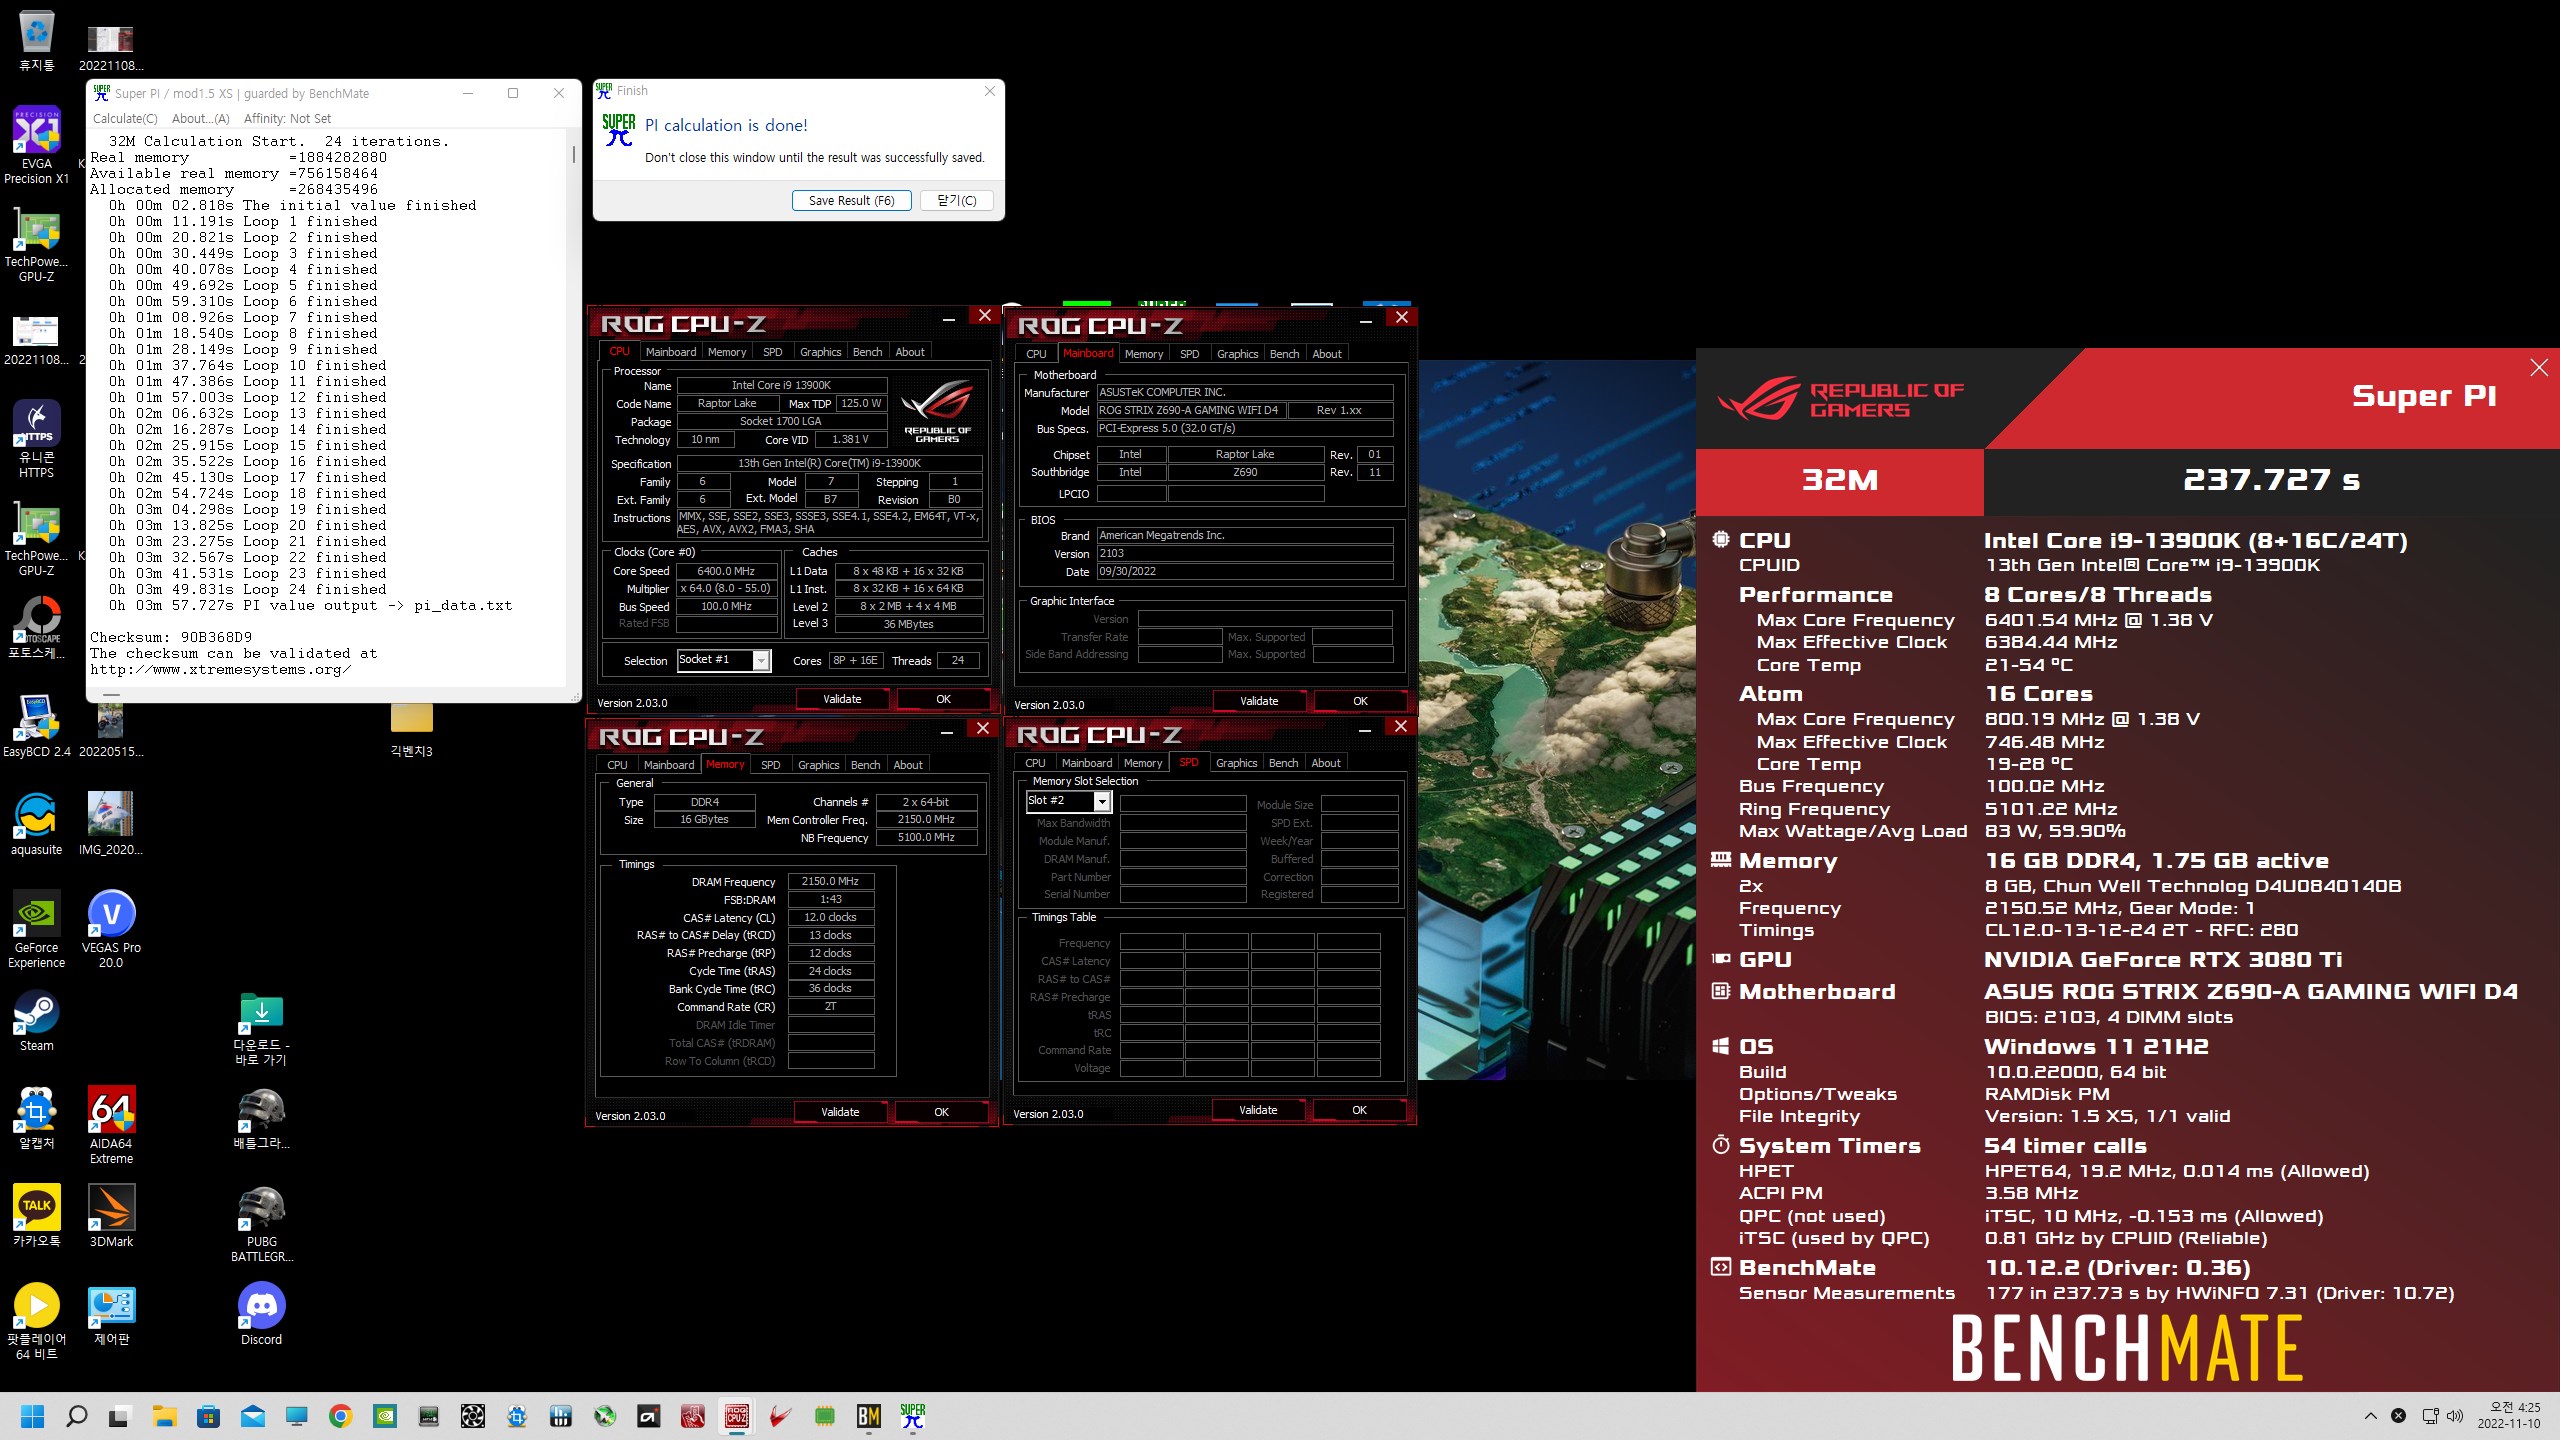Open Google Chrome from the taskbar

(x=341, y=1416)
